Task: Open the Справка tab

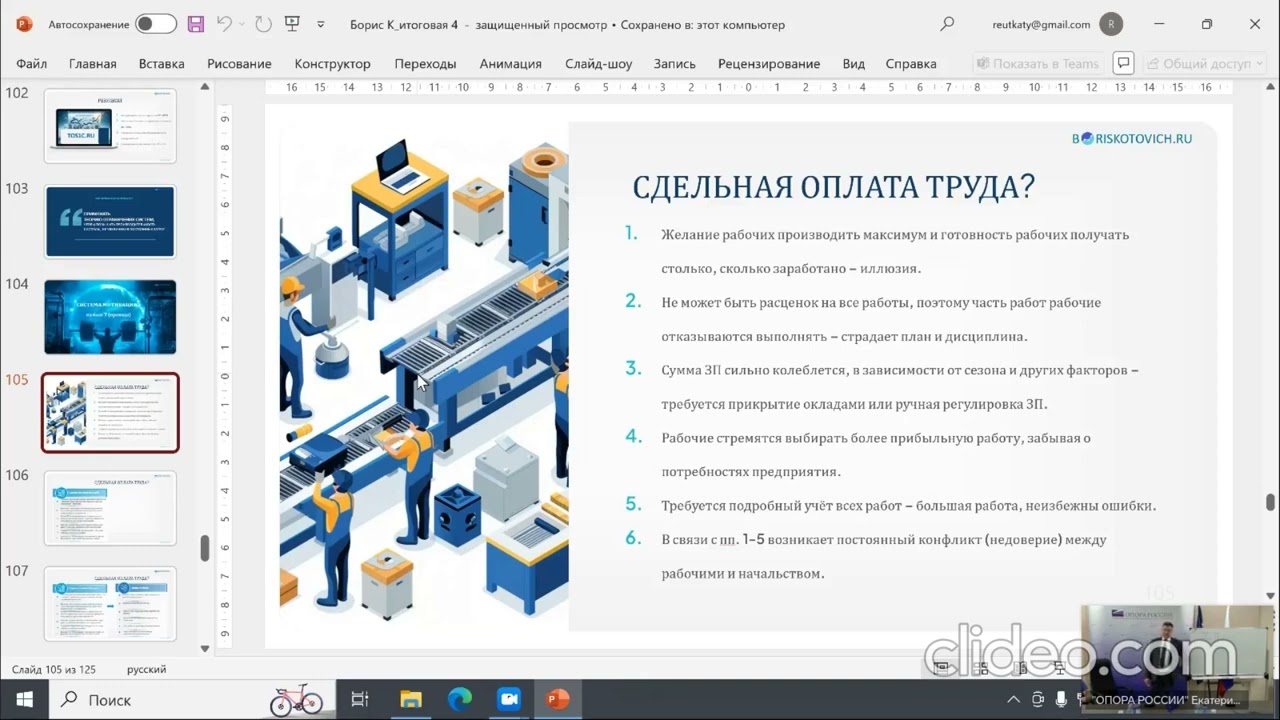Action: 911,63
